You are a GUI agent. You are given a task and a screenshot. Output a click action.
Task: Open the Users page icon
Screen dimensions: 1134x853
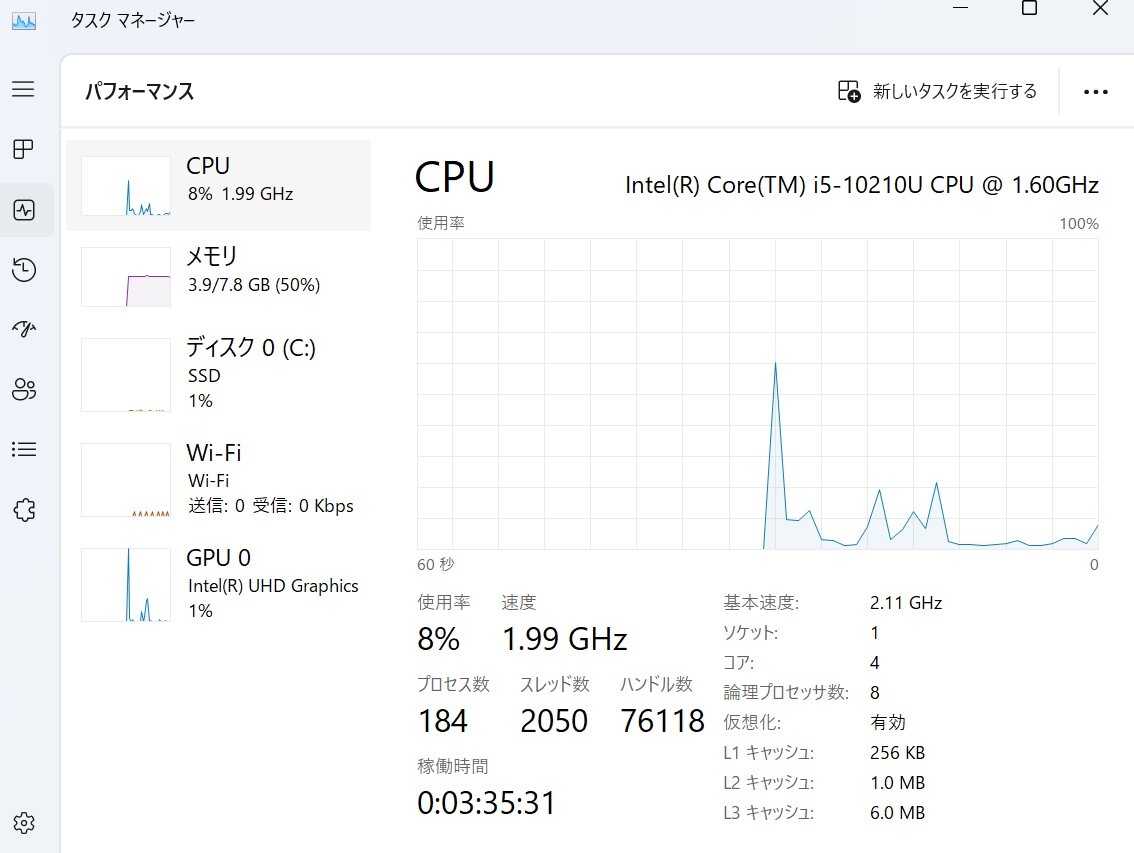(24, 390)
